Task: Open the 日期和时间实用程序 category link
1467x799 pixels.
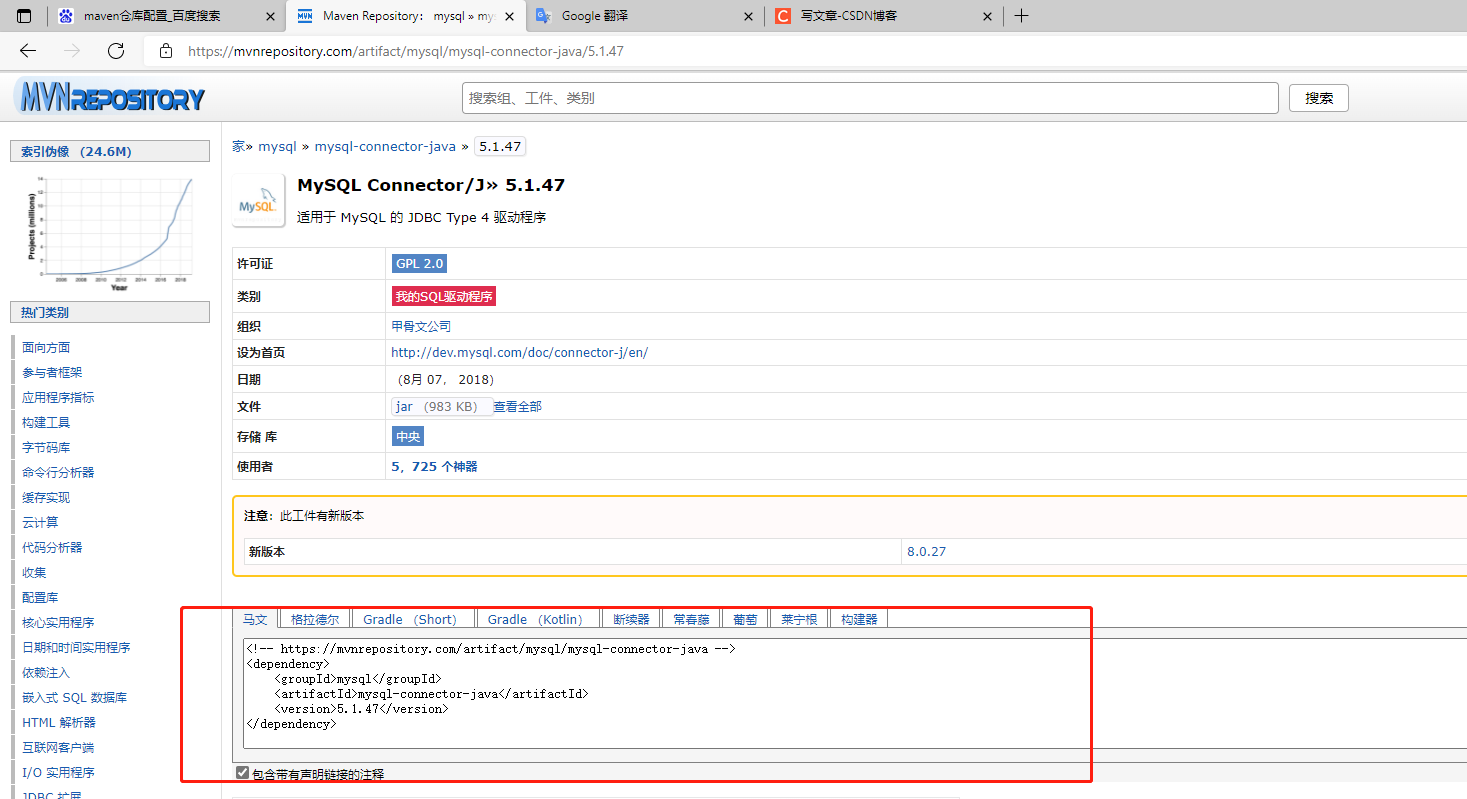Action: click(x=76, y=648)
